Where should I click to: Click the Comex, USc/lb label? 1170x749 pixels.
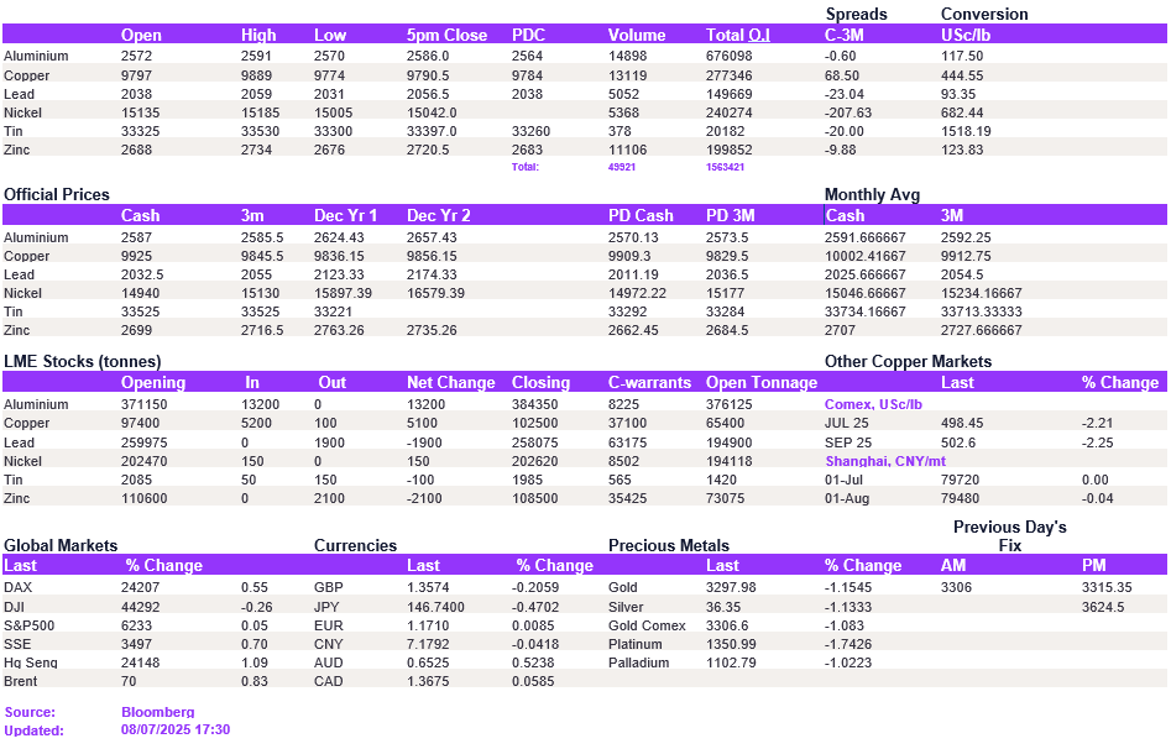click(873, 404)
